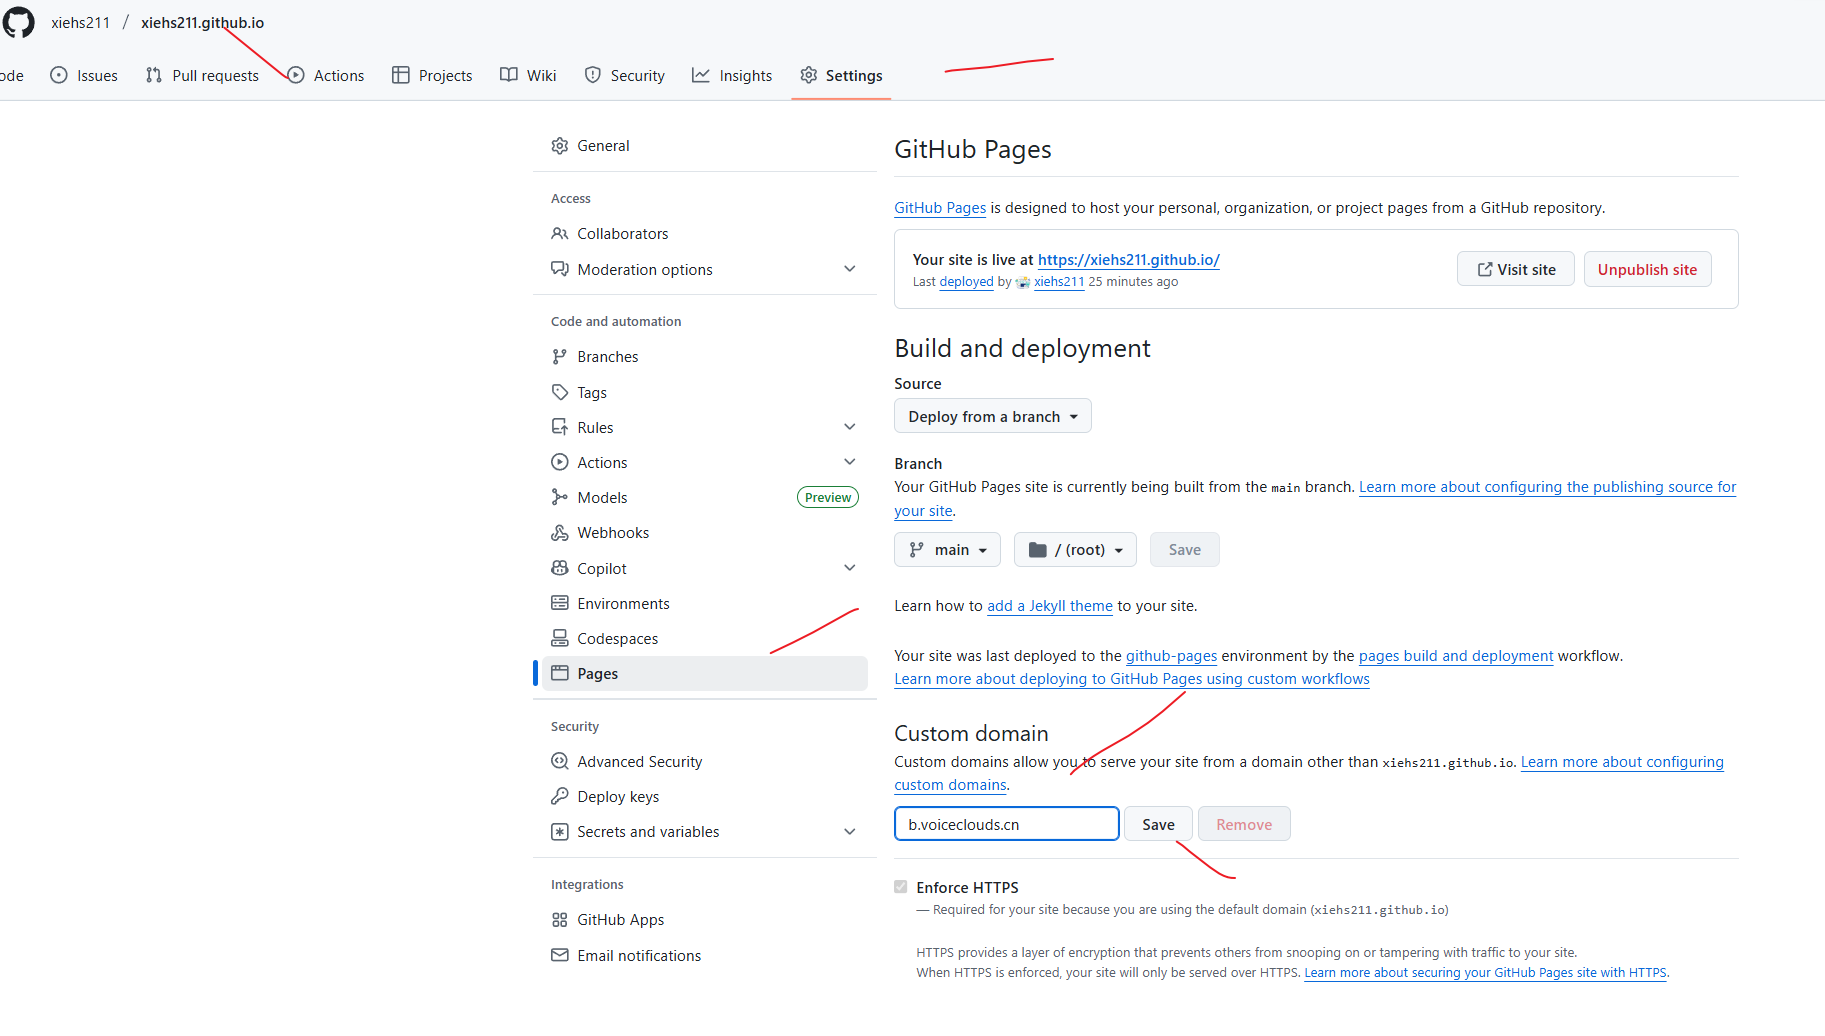Image resolution: width=1825 pixels, height=1036 pixels.
Task: Expand the Rules submenu chevron
Action: [850, 427]
